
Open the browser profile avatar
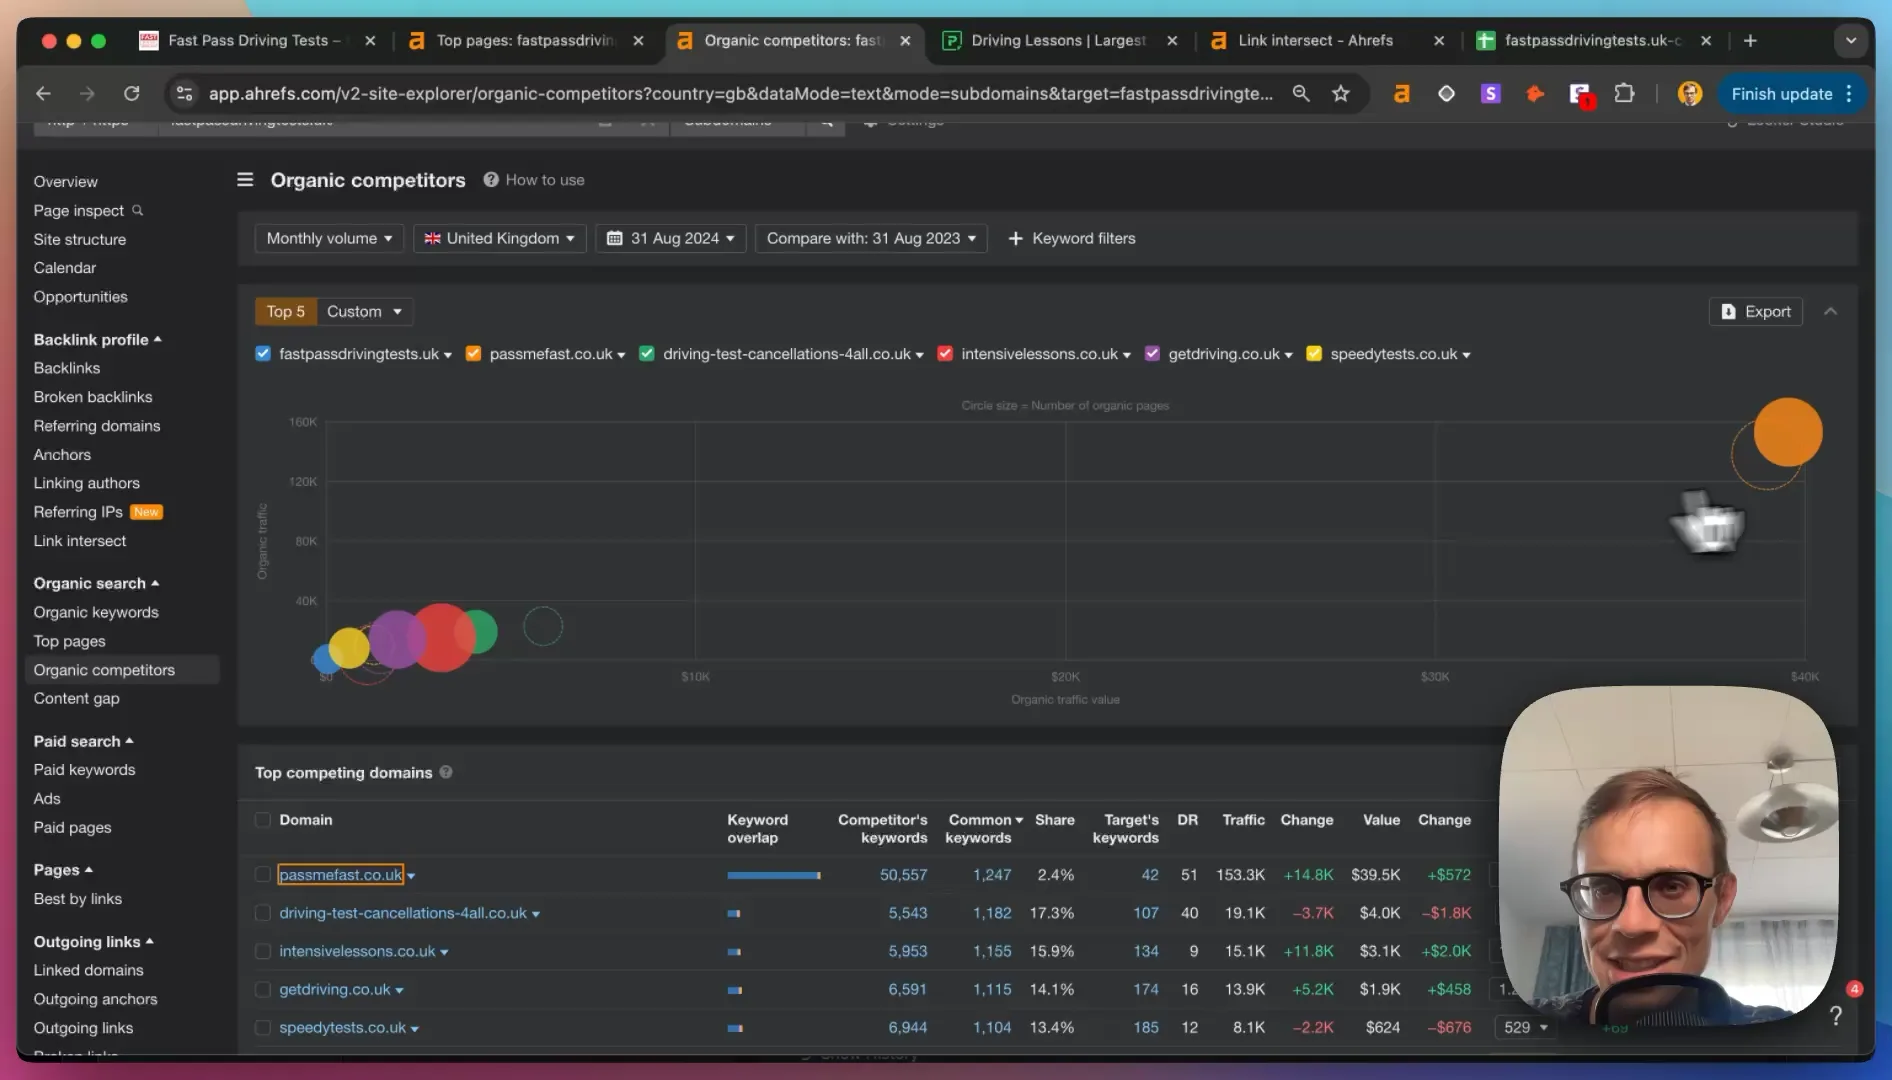[1690, 93]
